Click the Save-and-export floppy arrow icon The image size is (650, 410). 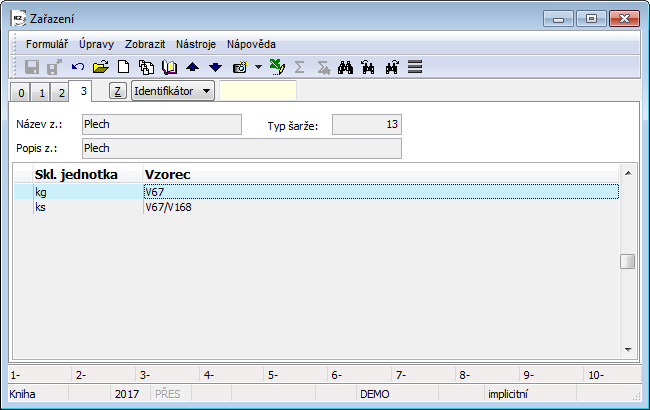coord(54,67)
